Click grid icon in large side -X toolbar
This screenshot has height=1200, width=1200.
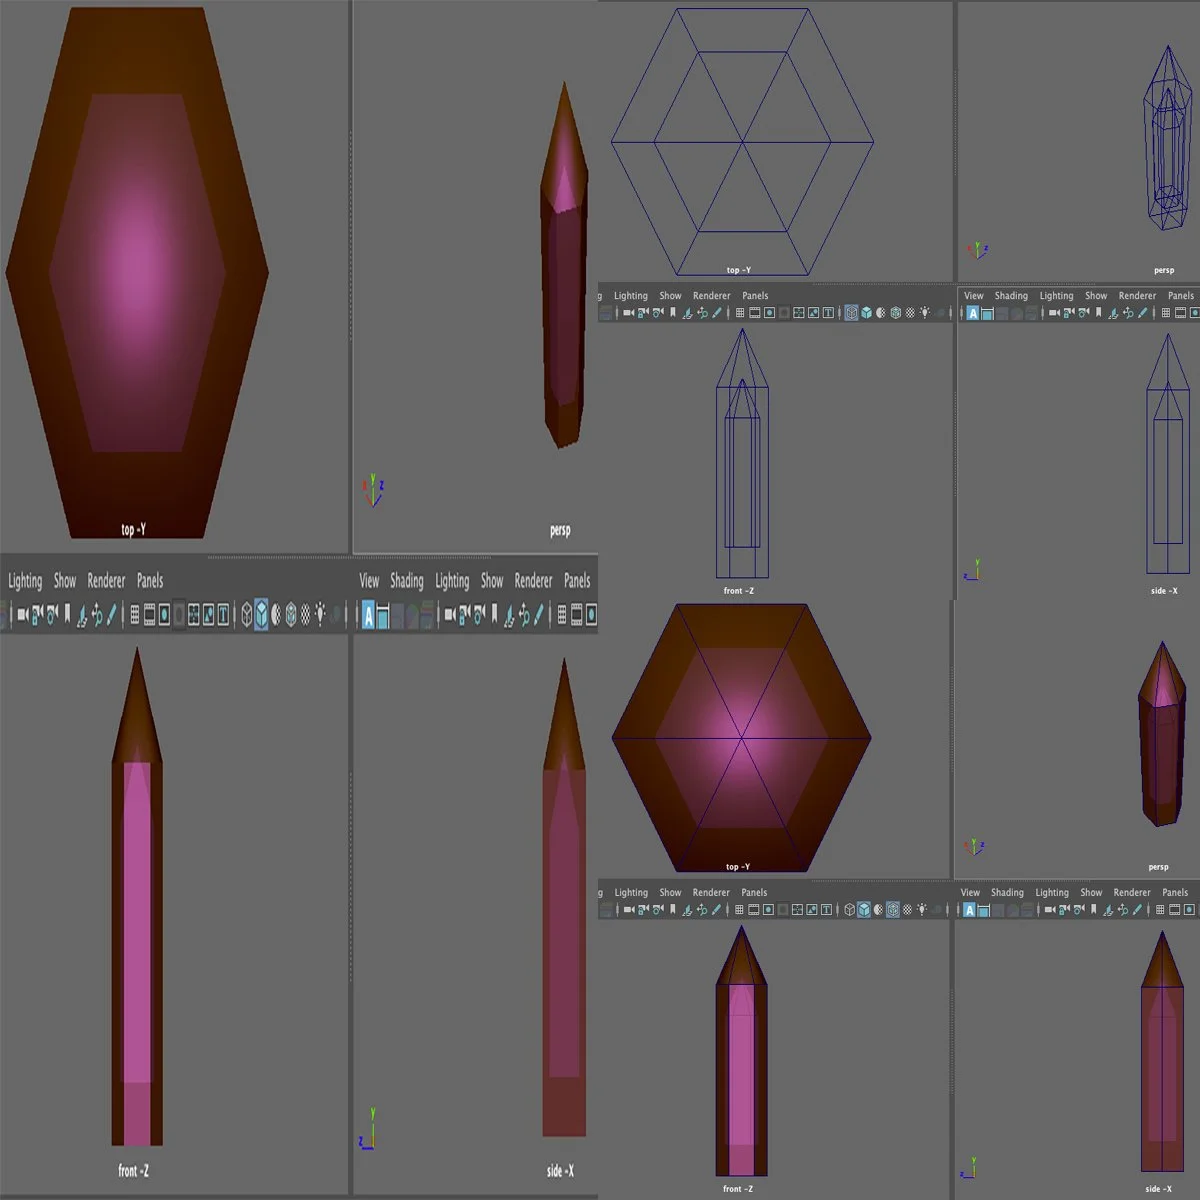562,615
